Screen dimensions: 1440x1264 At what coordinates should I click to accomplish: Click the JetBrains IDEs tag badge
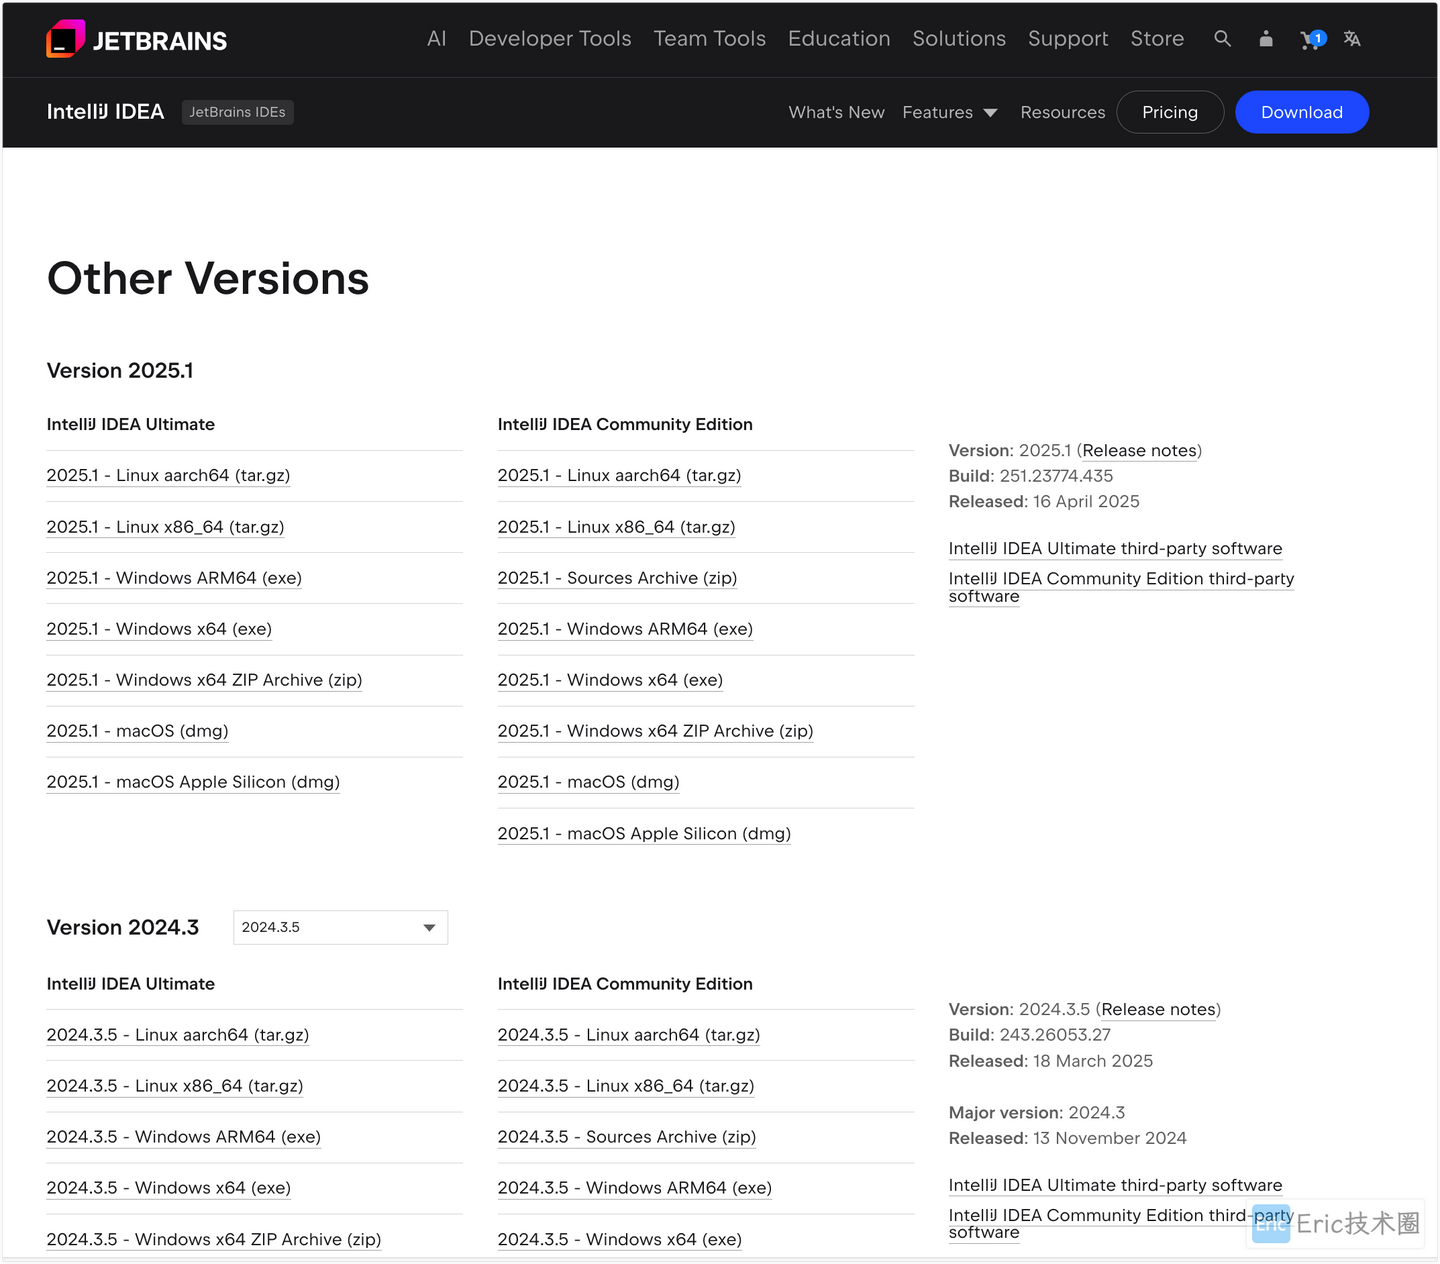tap(237, 112)
